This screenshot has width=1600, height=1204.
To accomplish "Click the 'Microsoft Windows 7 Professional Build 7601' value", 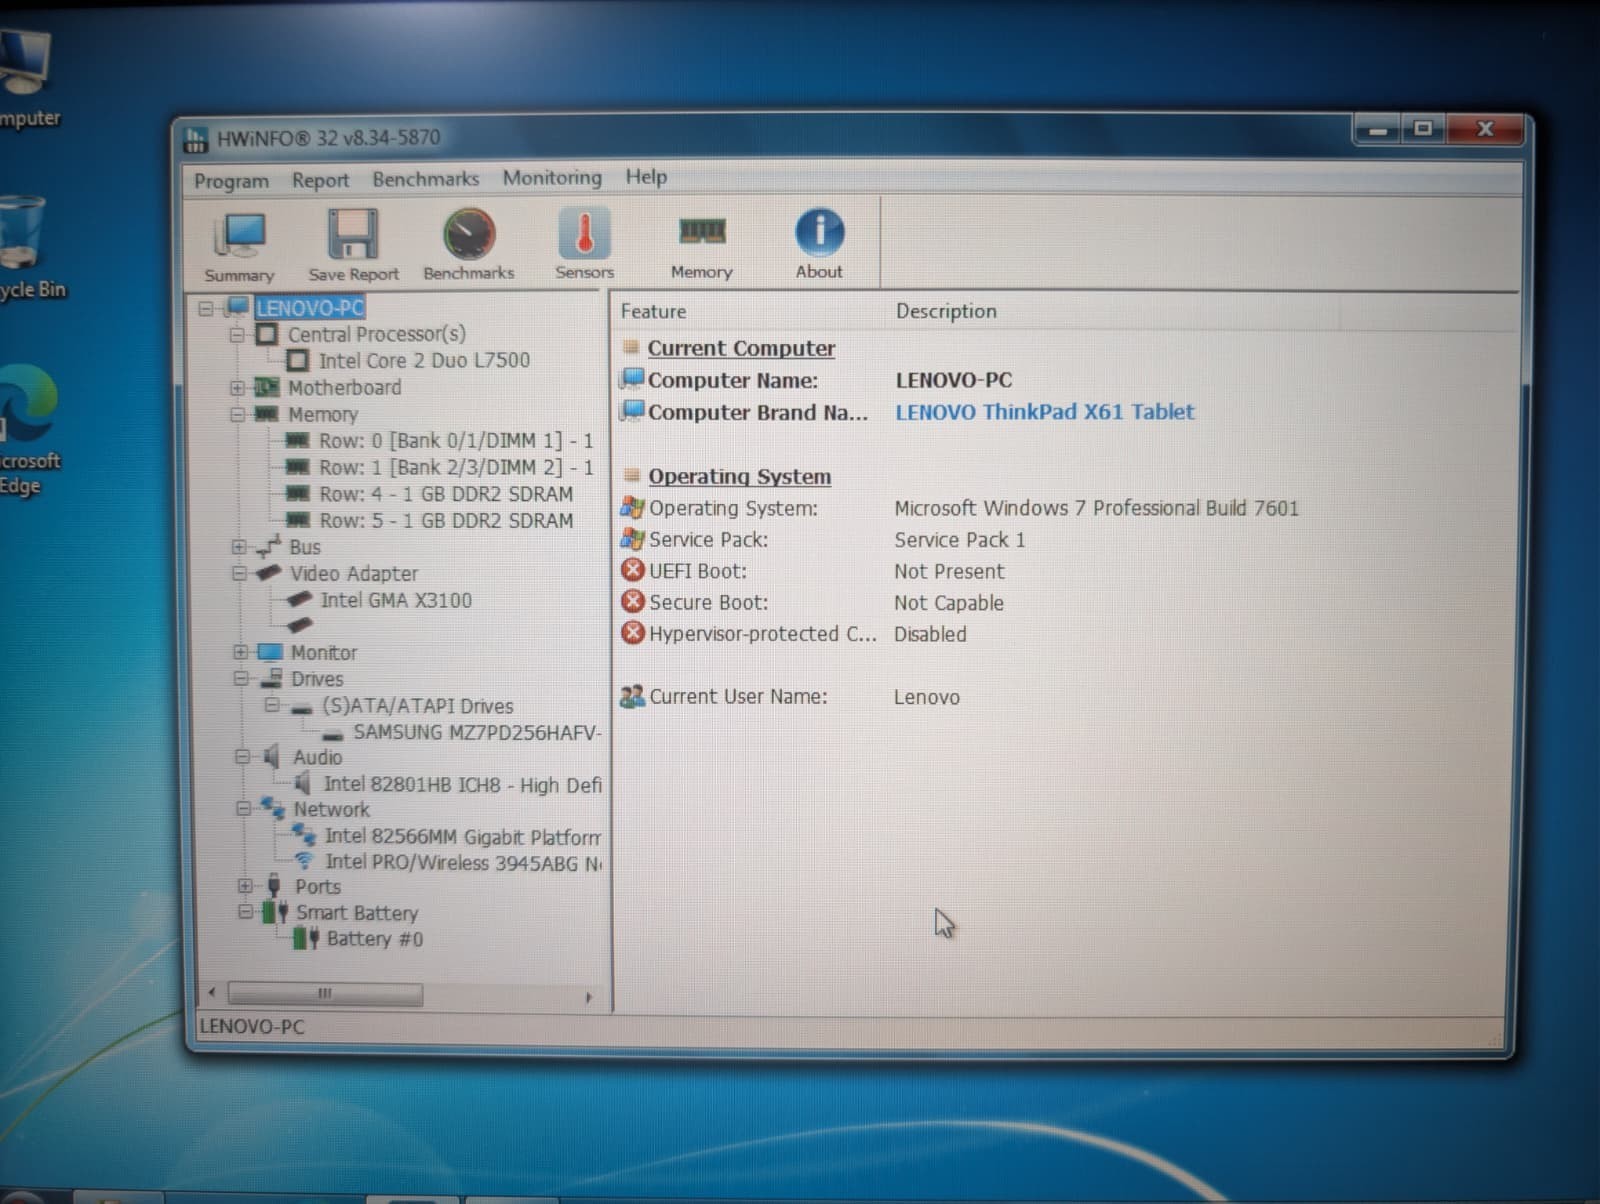I will (1096, 508).
